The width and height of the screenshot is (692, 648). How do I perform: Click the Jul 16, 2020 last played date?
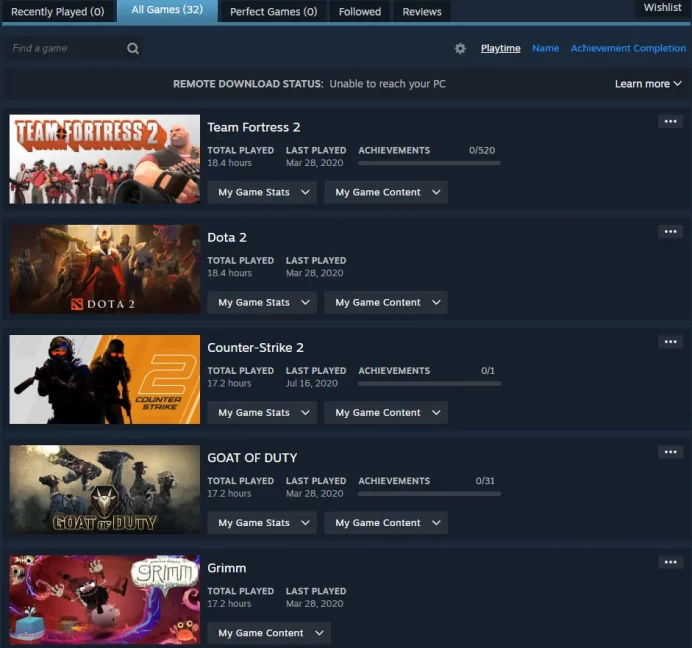click(x=312, y=383)
